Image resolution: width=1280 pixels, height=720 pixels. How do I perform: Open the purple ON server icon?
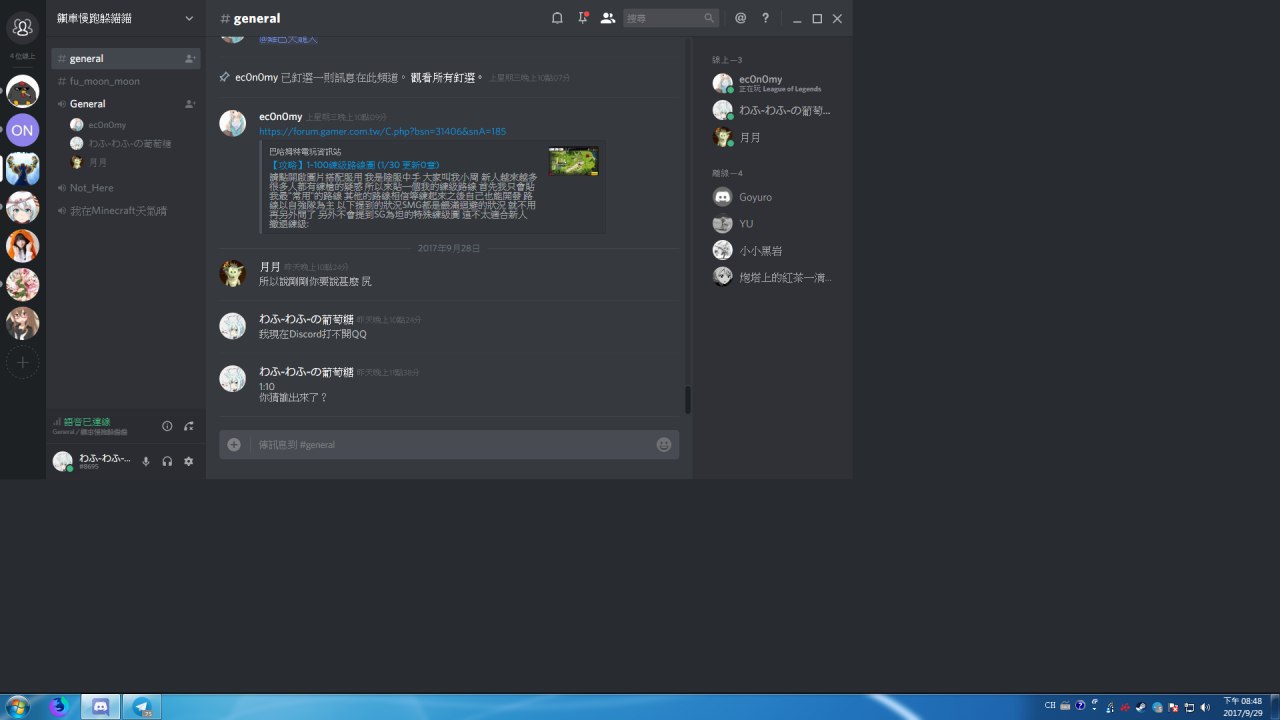tap(22, 130)
